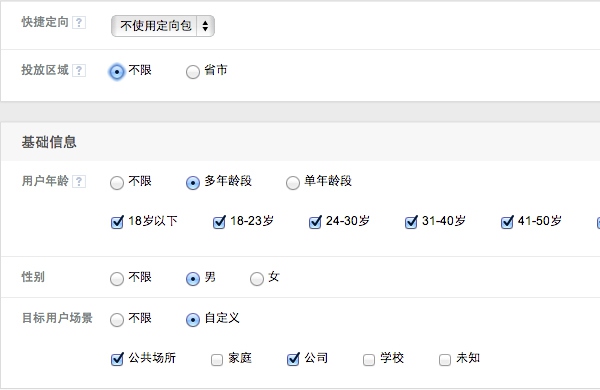Uncheck the 18-23岁 checkbox

point(219,222)
